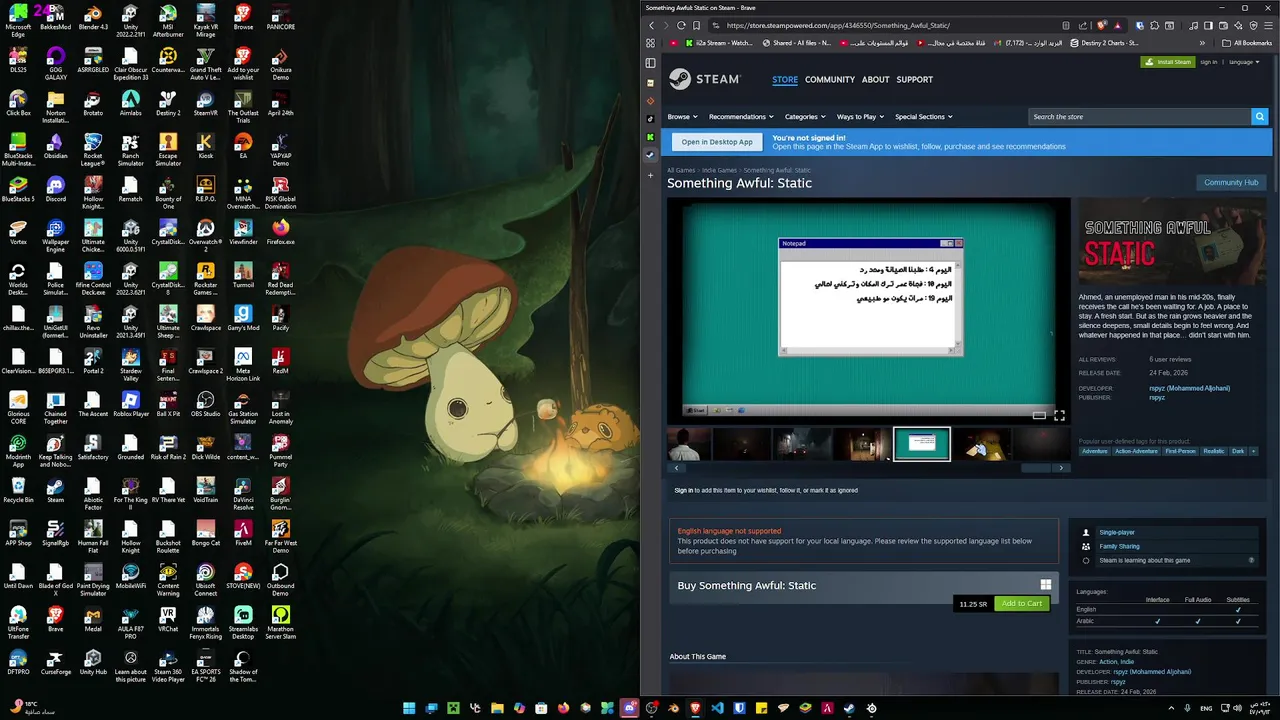This screenshot has height=720, width=1280.
Task: Open the SUPPORT tab
Action: coord(914,79)
